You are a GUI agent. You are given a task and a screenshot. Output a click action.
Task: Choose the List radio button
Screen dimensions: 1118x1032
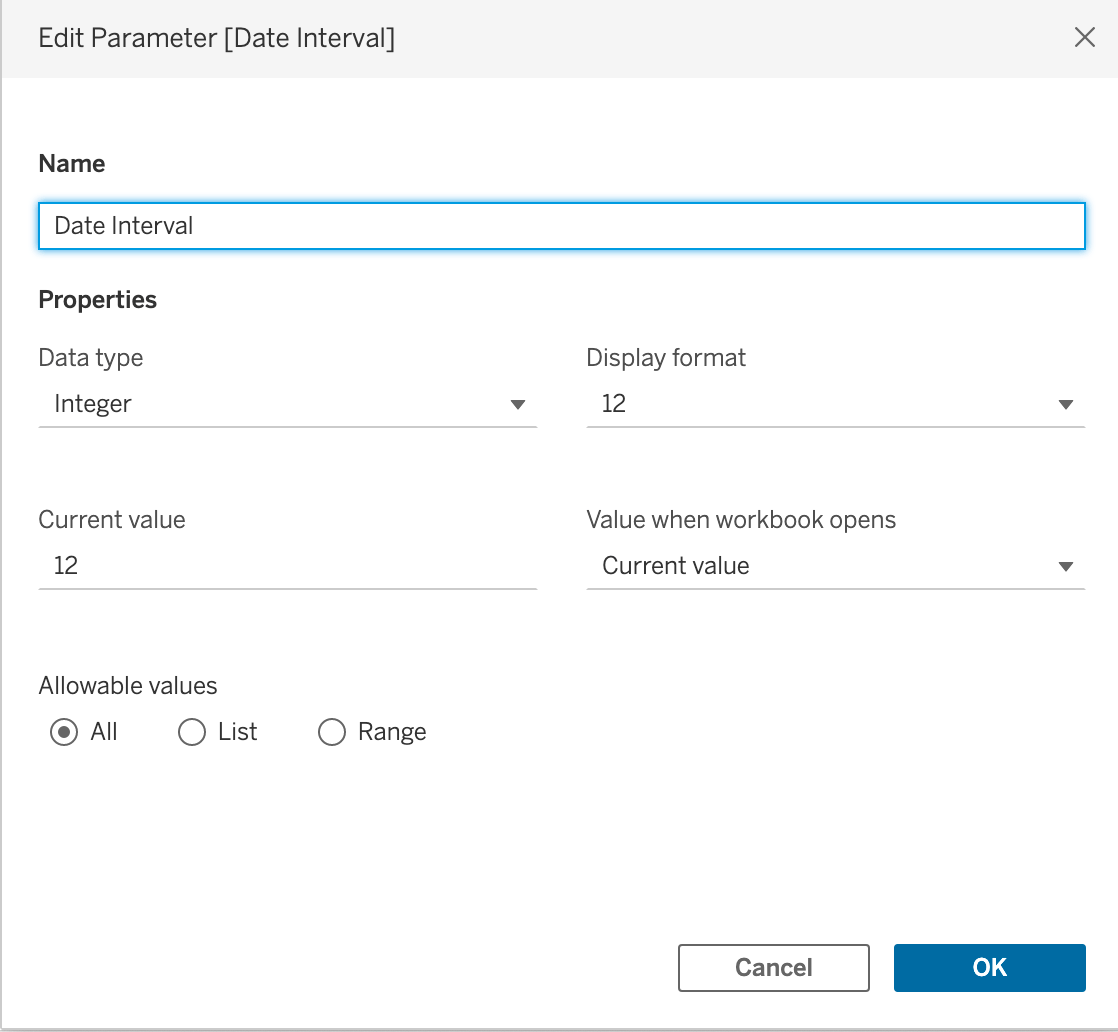[191, 732]
